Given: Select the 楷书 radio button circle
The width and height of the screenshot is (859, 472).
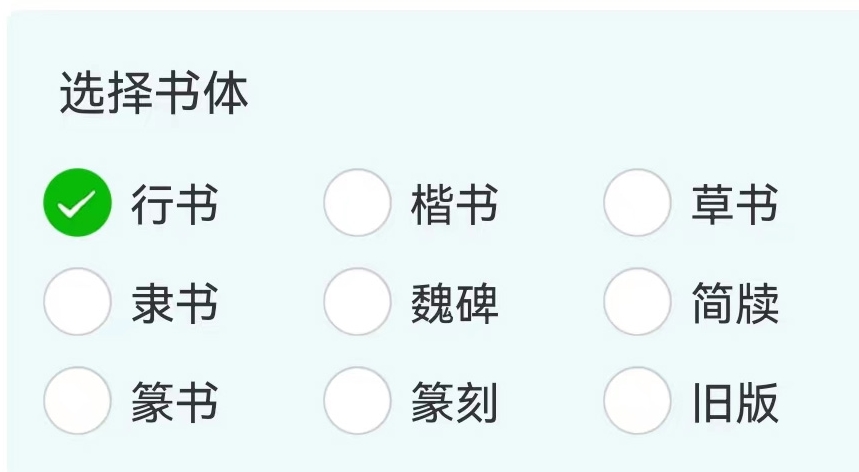Looking at the screenshot, I should [x=357, y=203].
